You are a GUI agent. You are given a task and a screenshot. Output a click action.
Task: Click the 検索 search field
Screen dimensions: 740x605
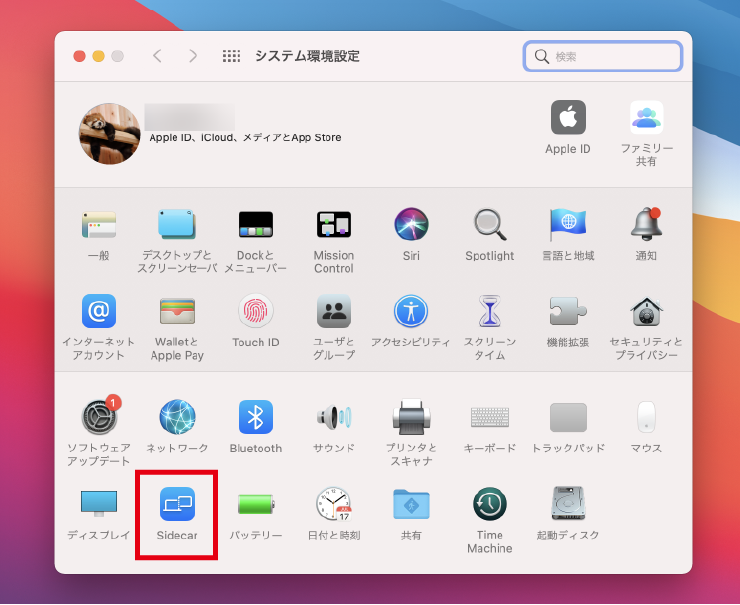click(x=603, y=57)
